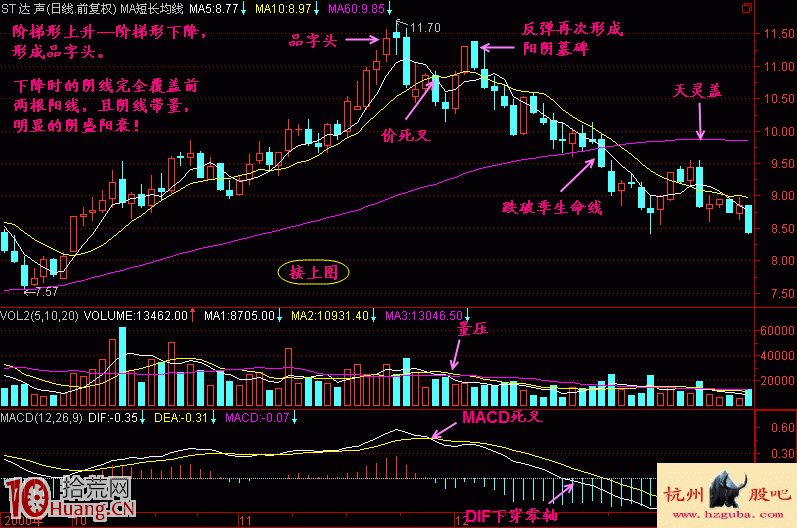The image size is (797, 528).
Task: Click the 11.00 price axis label
Action: click(x=779, y=67)
